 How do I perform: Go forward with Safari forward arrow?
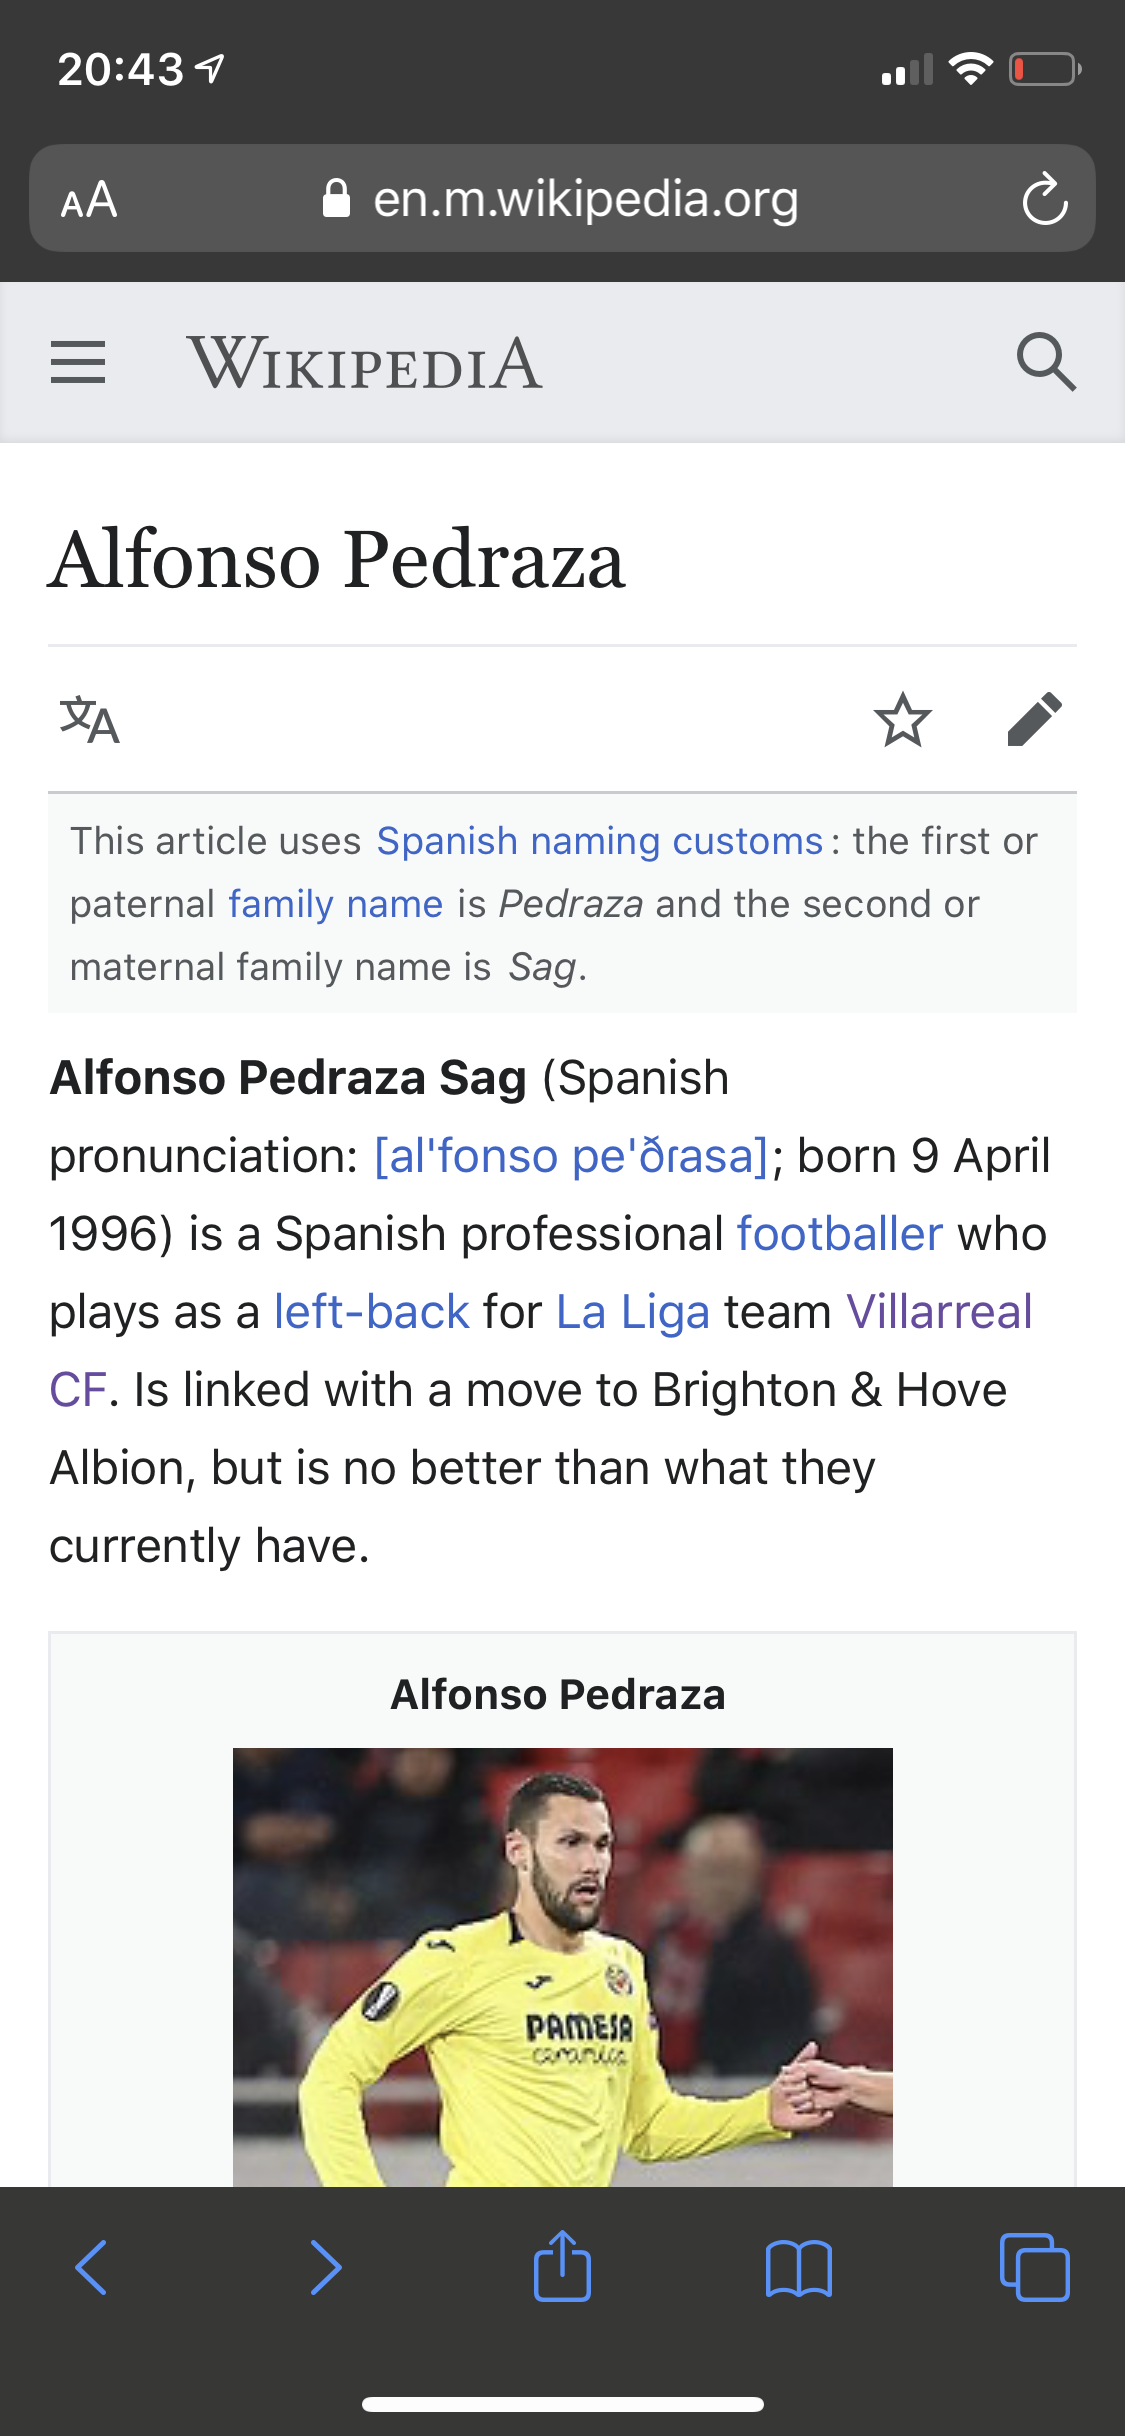click(326, 2267)
